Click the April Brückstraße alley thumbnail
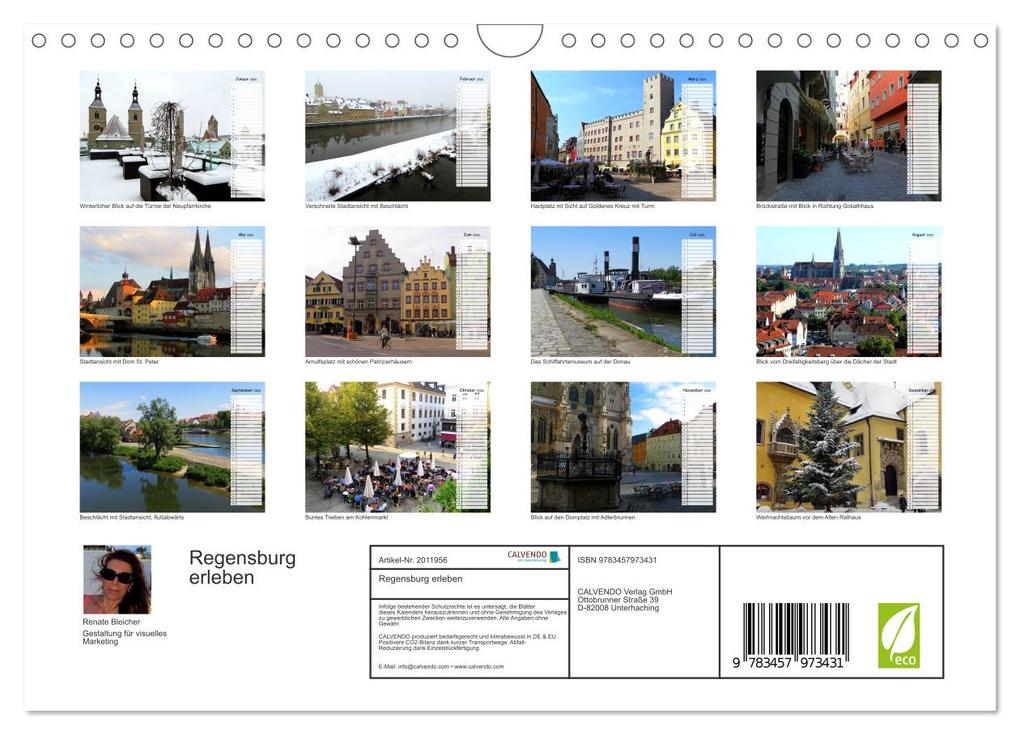The height and width of the screenshot is (735, 1020). 848,136
